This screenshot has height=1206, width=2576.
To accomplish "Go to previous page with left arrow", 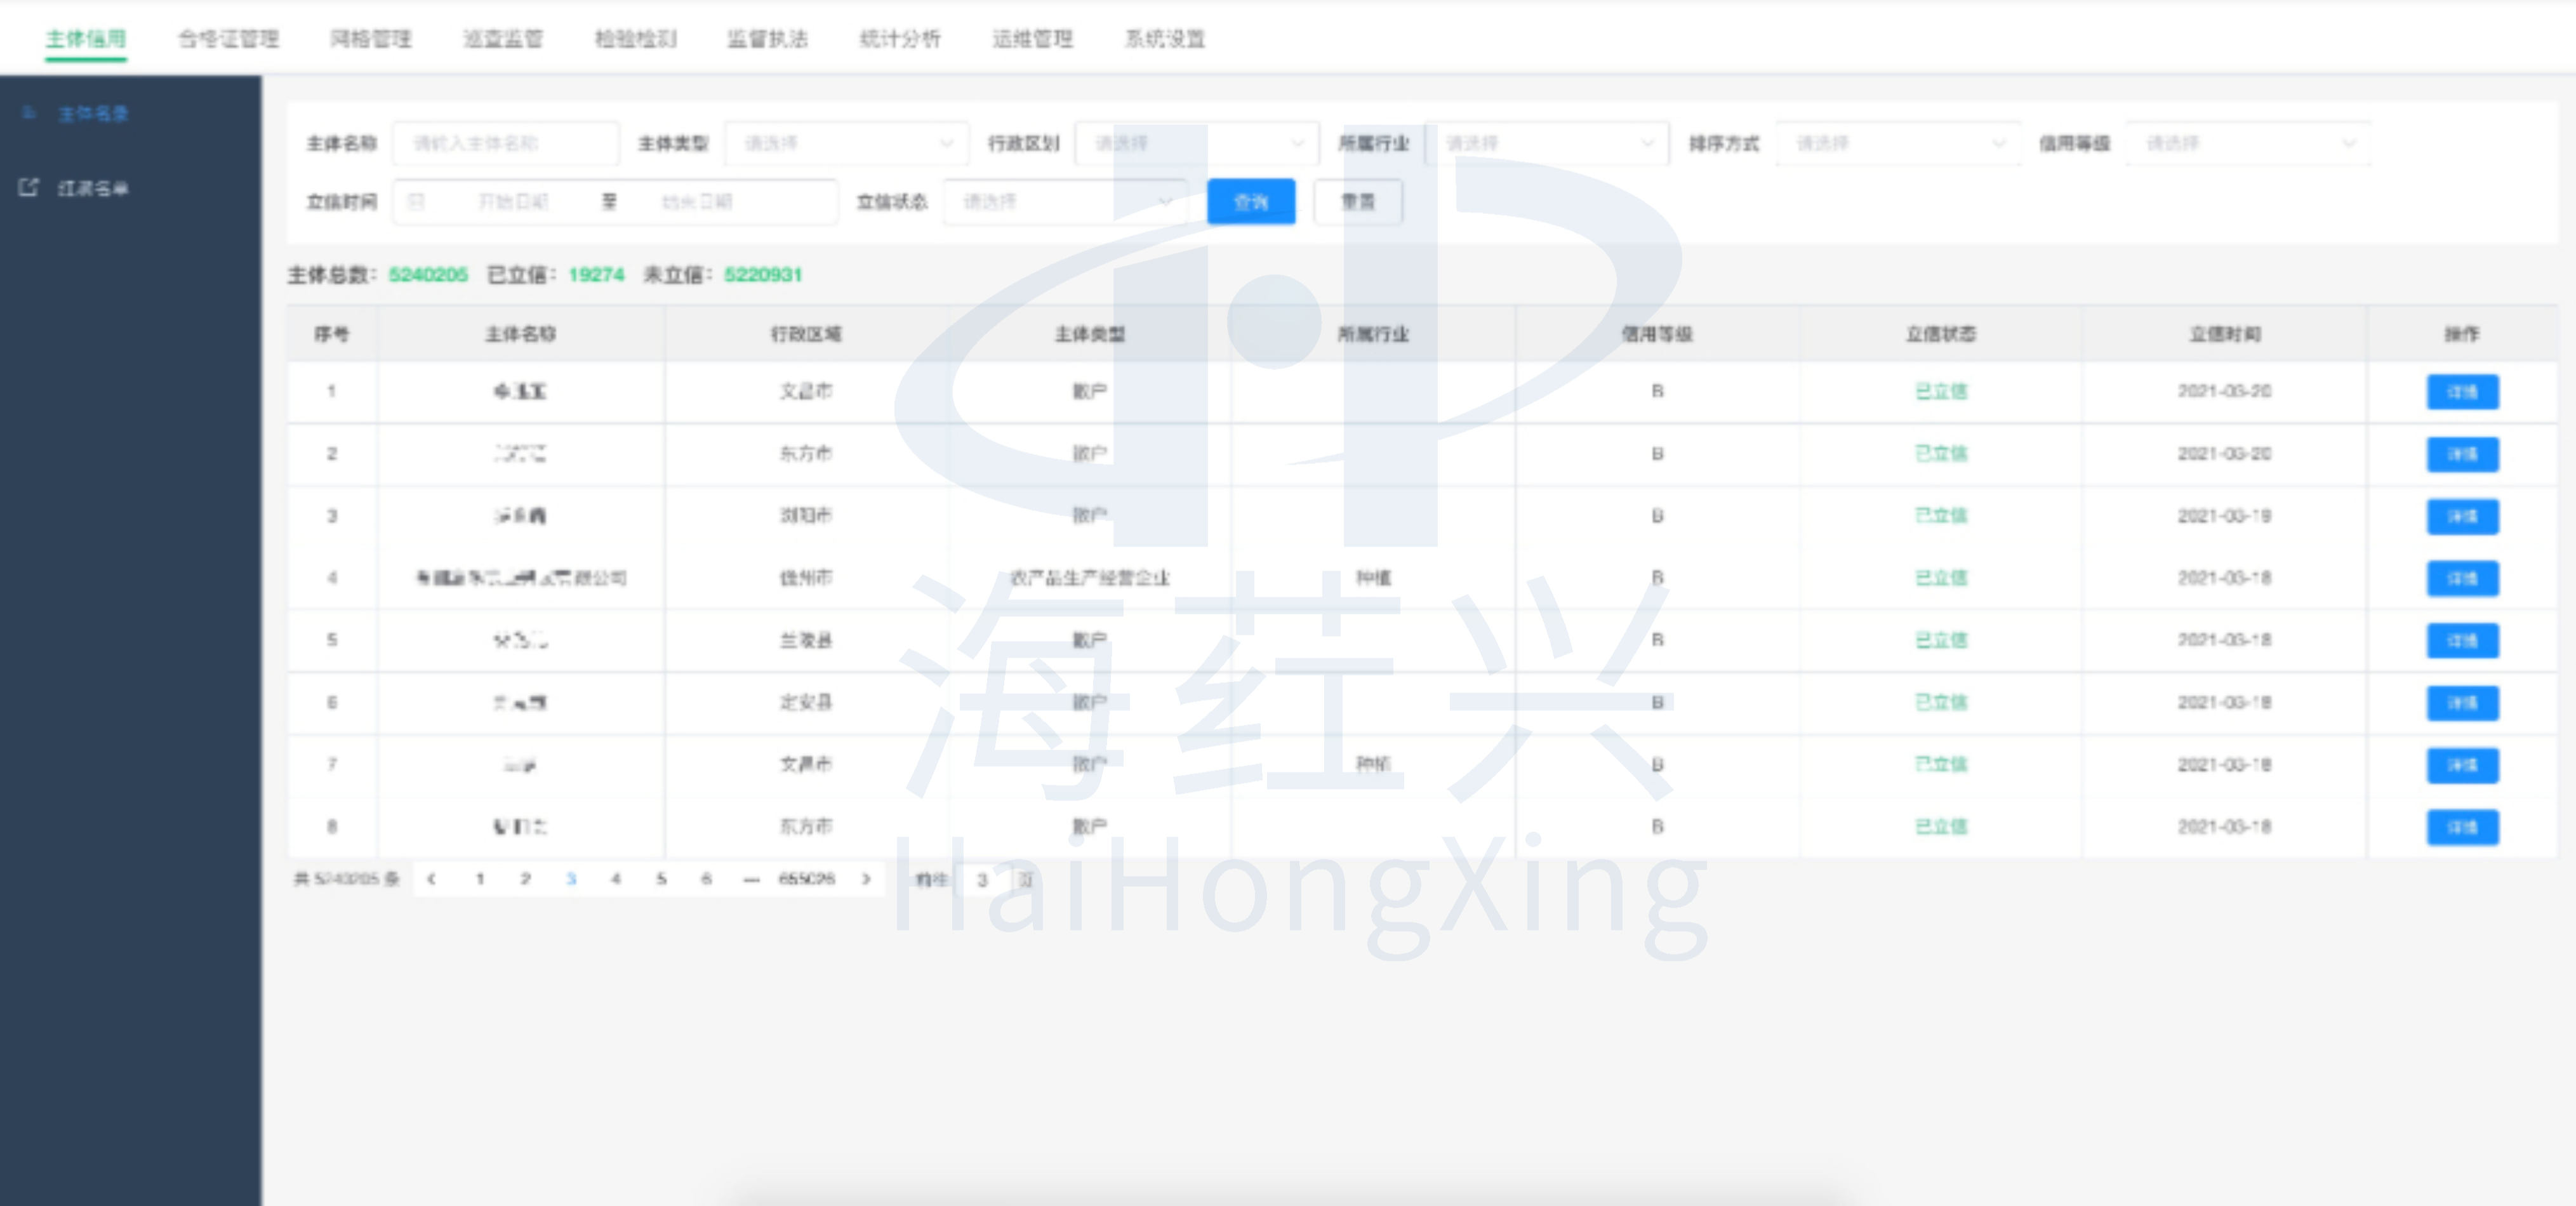I will point(431,879).
